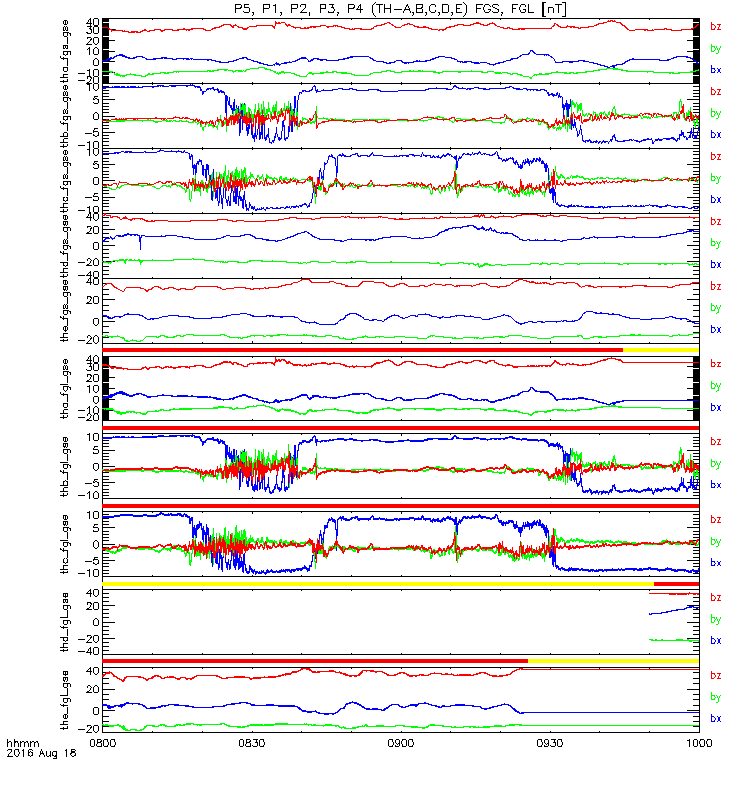
Task: Click the plot title mentioning FGS, FGL [nT]
Action: (x=400, y=9)
